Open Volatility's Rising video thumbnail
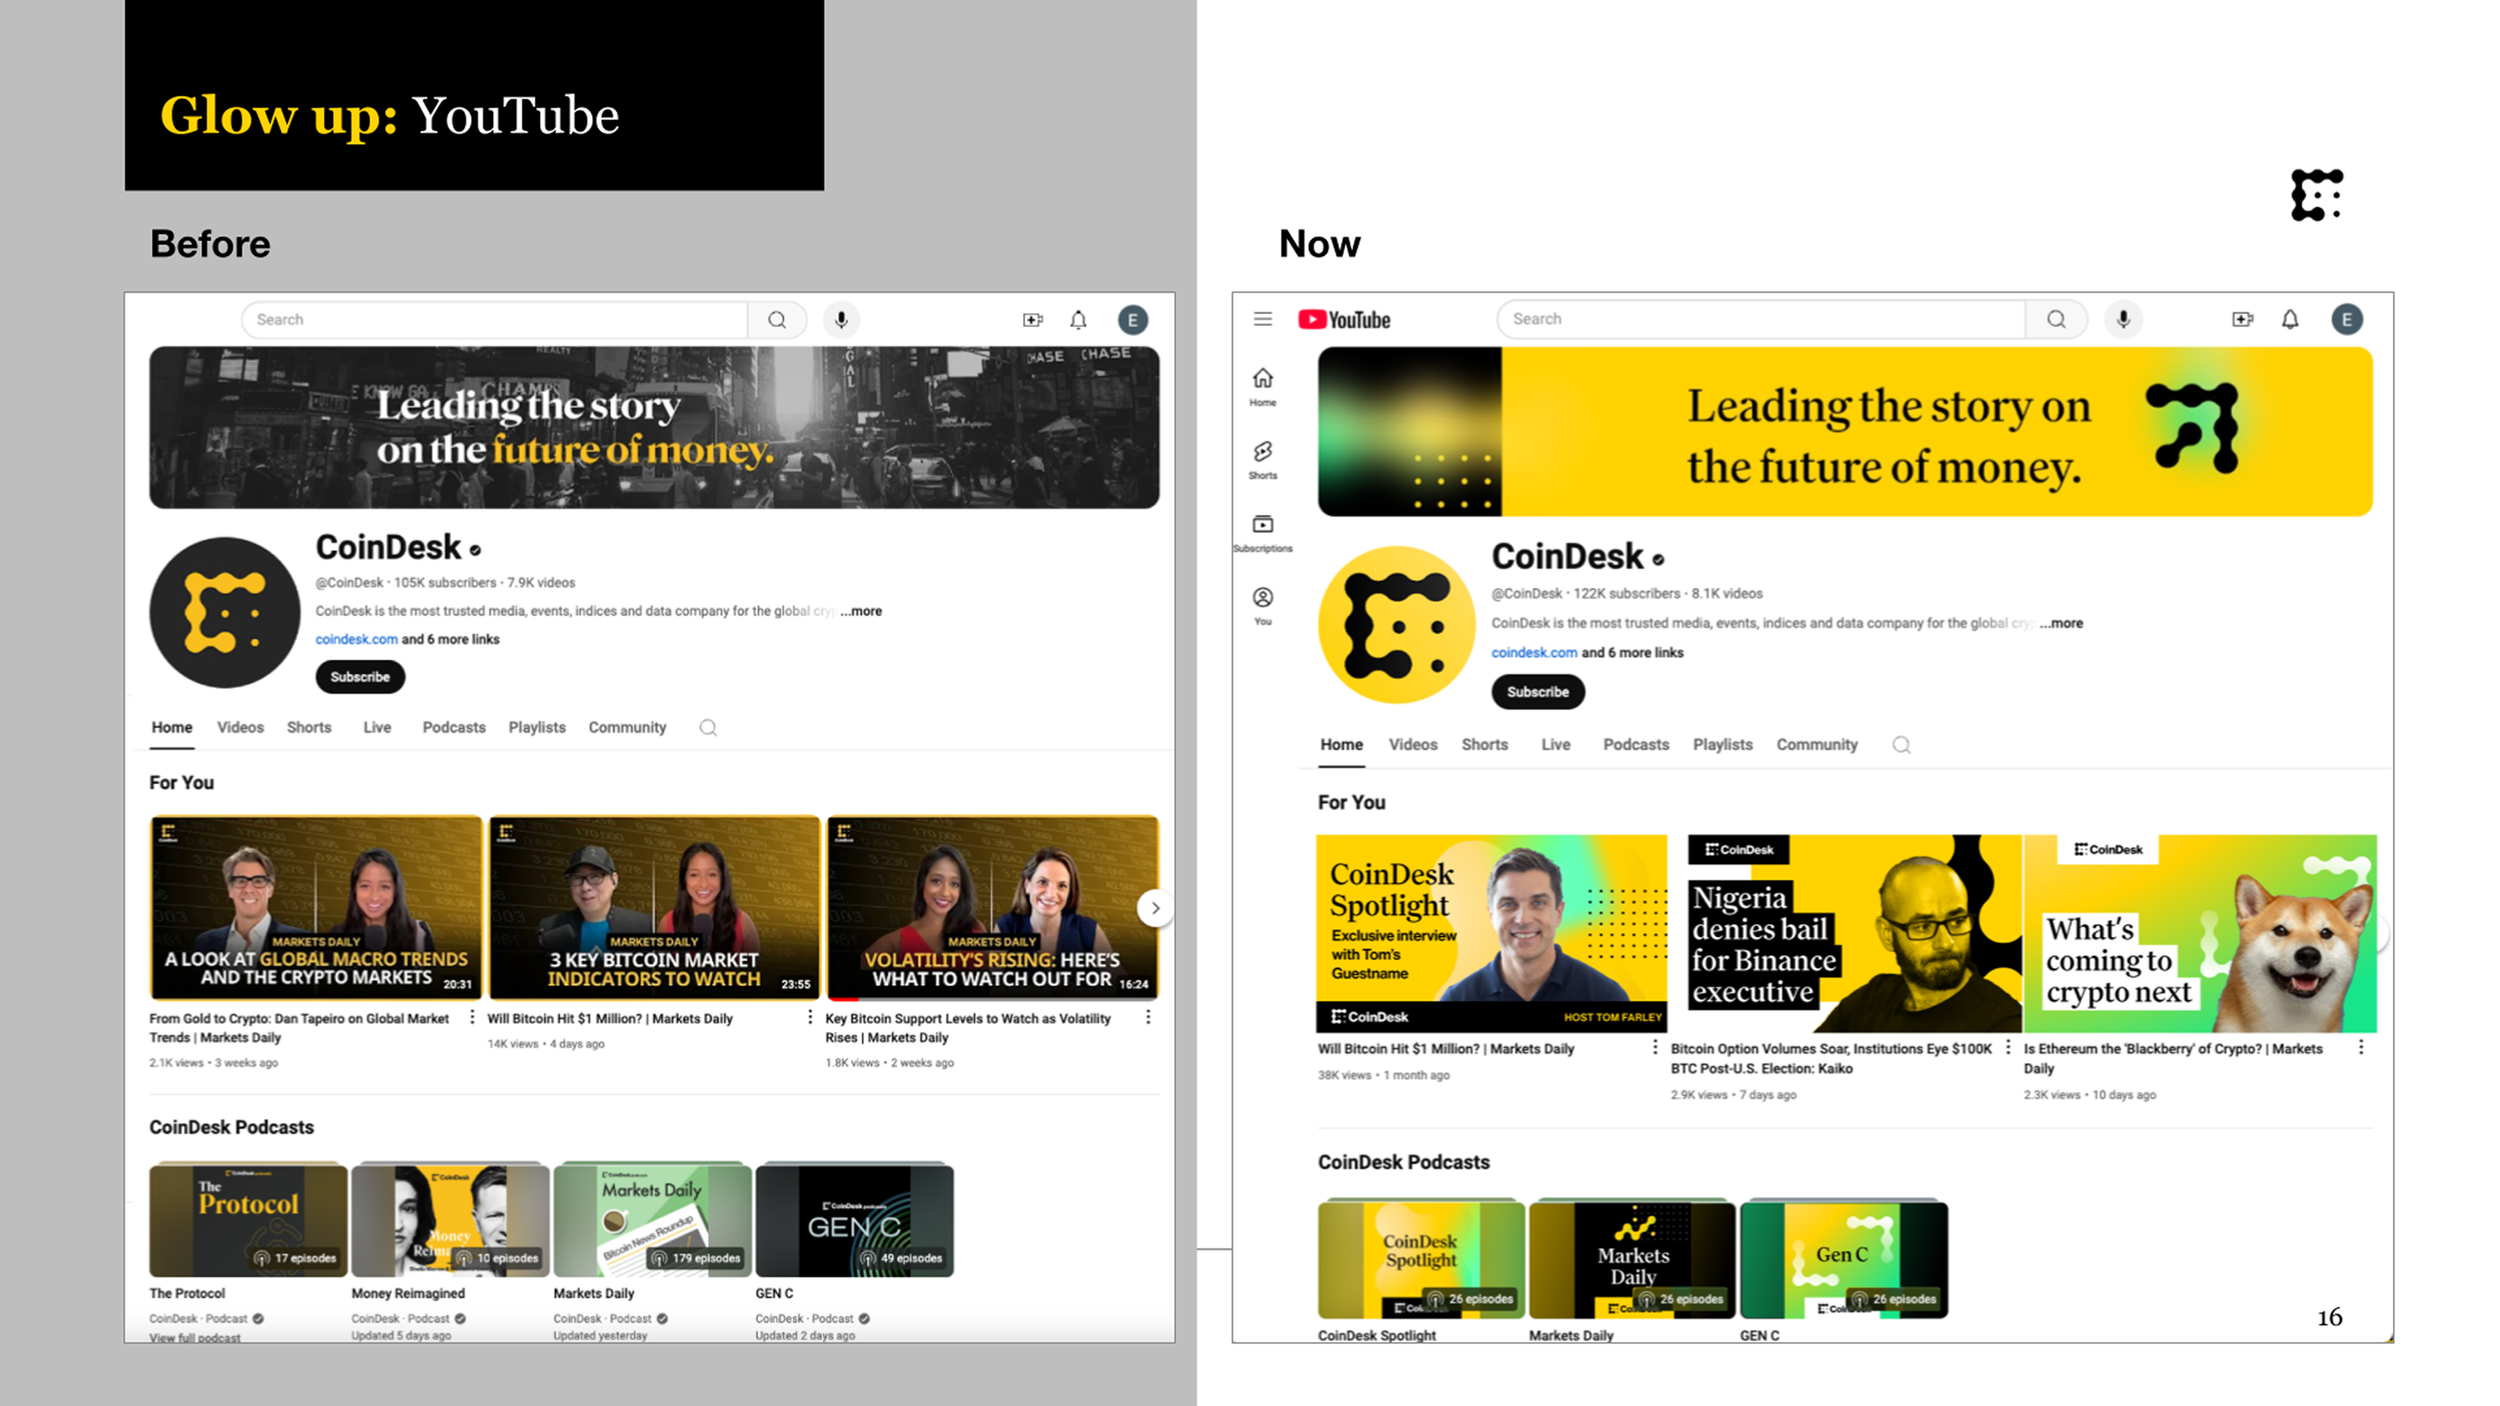 [992, 907]
